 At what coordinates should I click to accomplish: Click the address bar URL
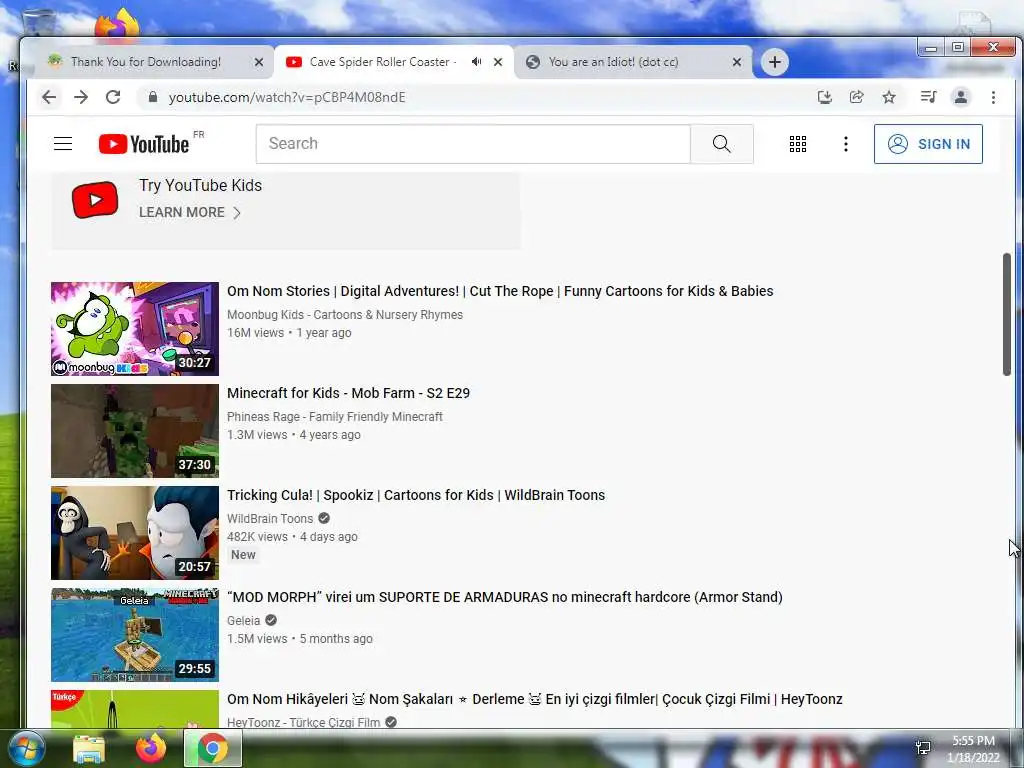tap(287, 97)
